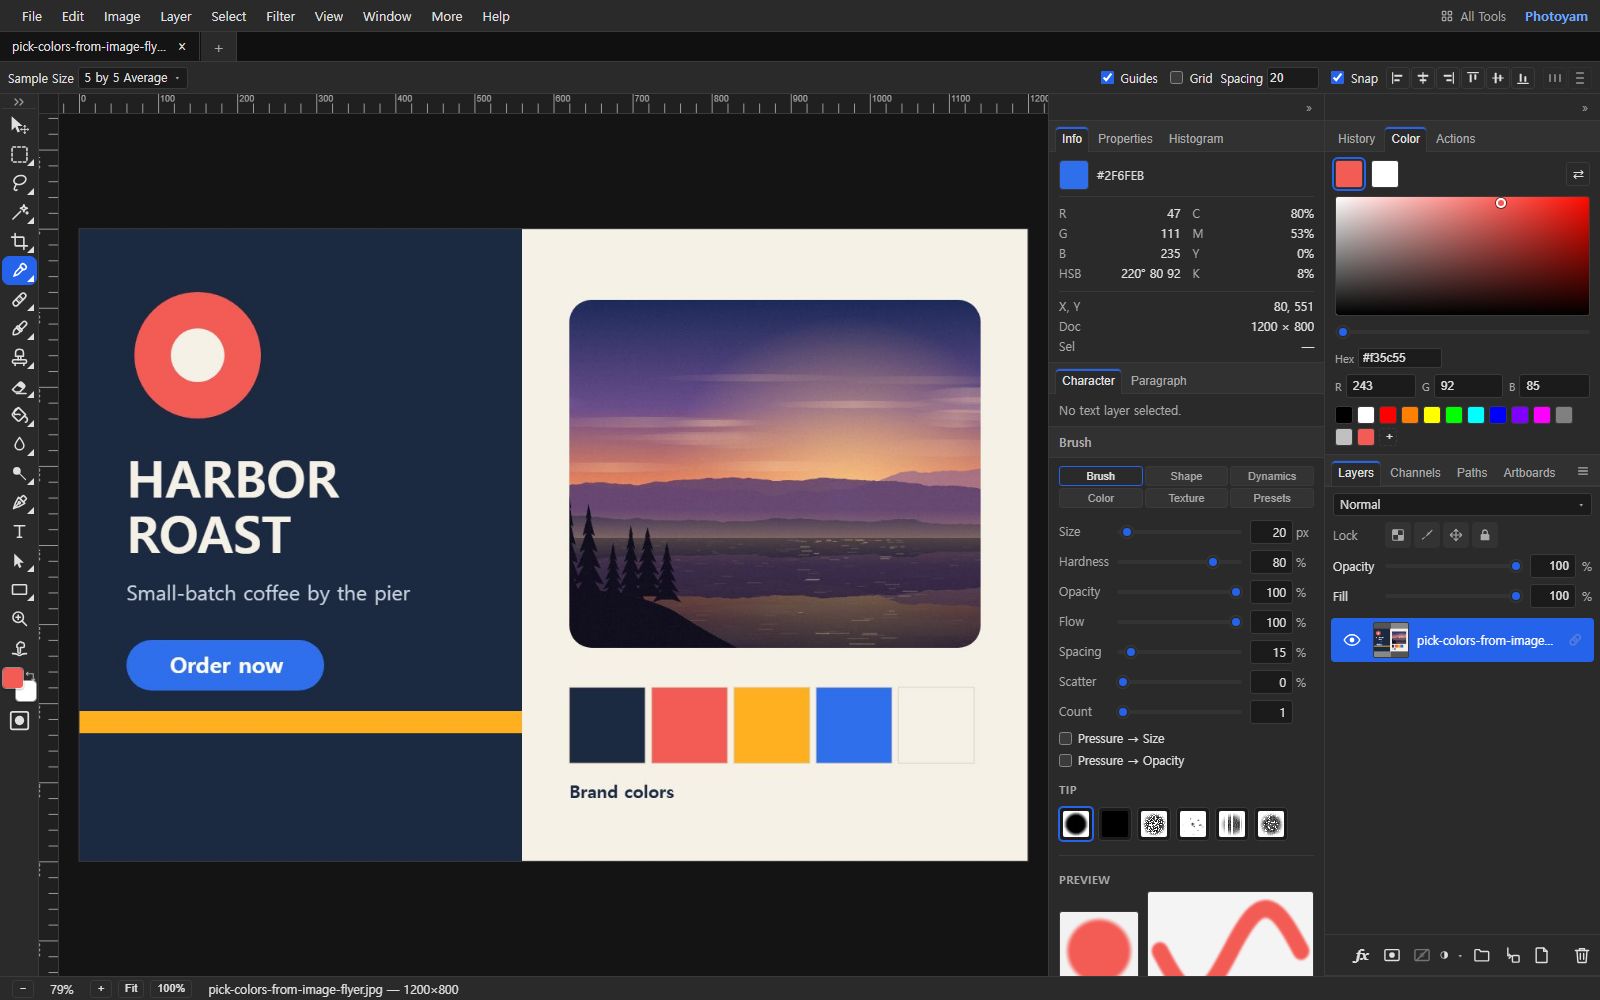Select the Zoom tool

[19, 619]
